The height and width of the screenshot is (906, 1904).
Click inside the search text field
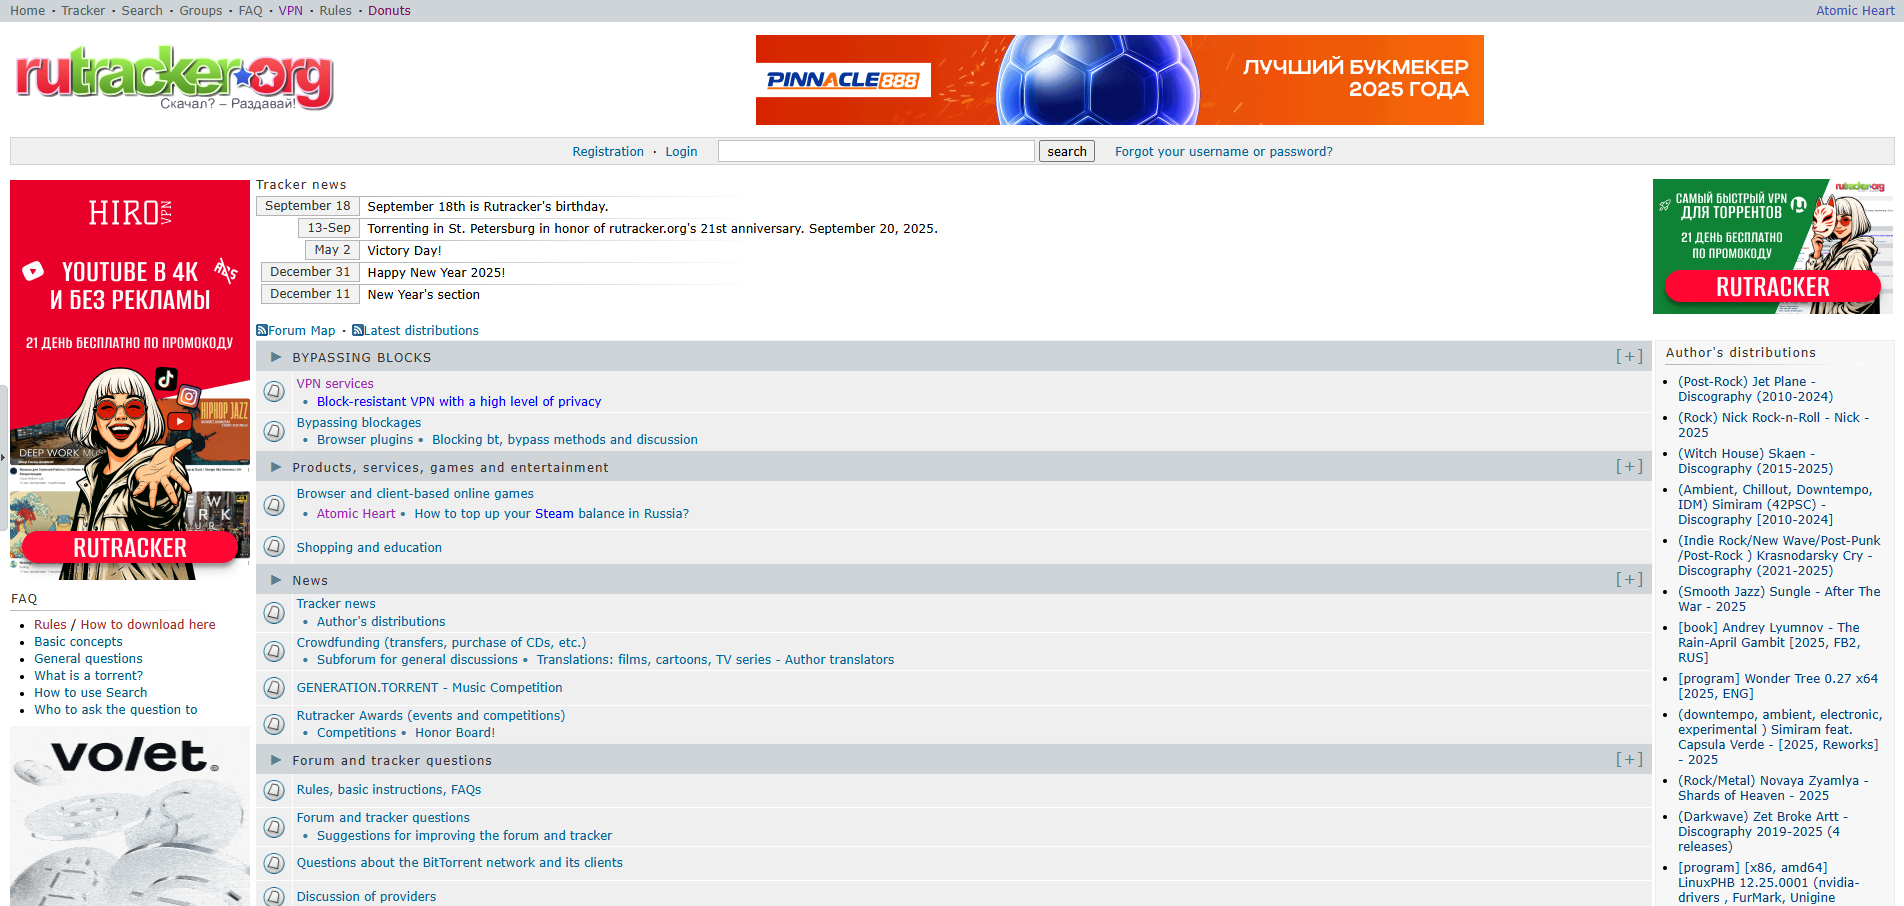tap(876, 151)
